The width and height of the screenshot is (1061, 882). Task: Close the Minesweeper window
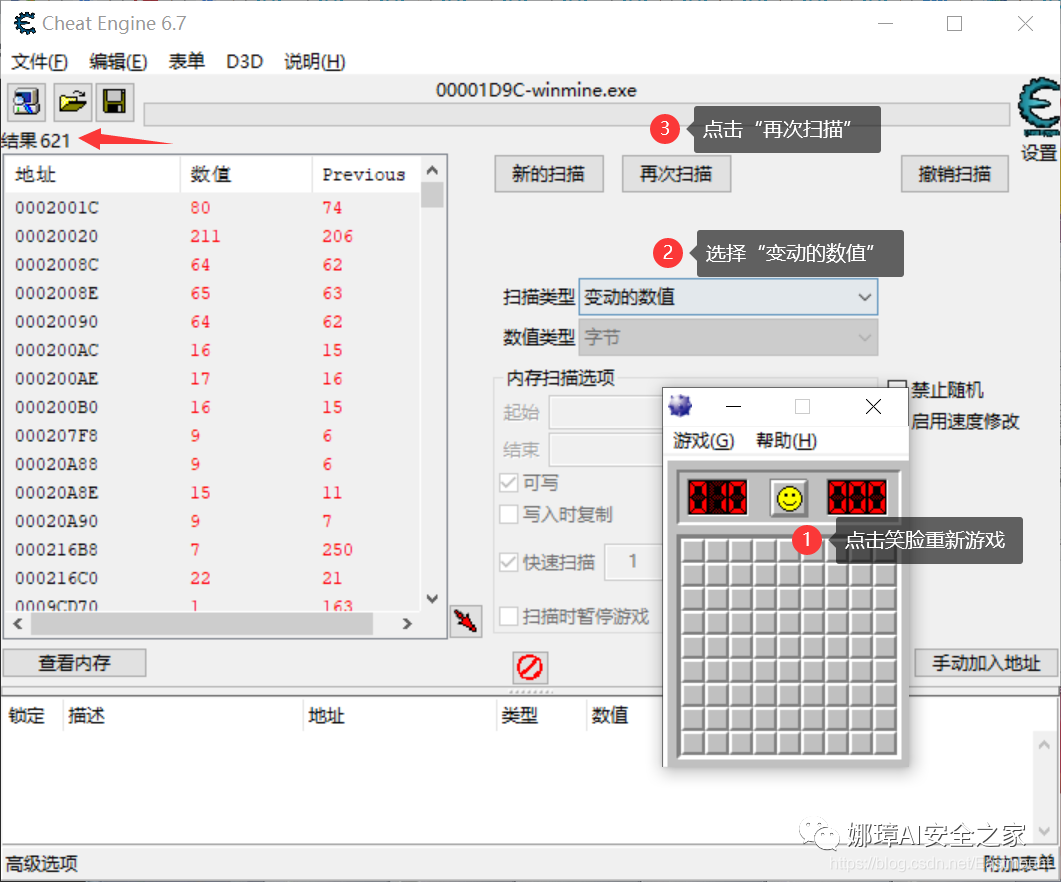click(x=874, y=406)
